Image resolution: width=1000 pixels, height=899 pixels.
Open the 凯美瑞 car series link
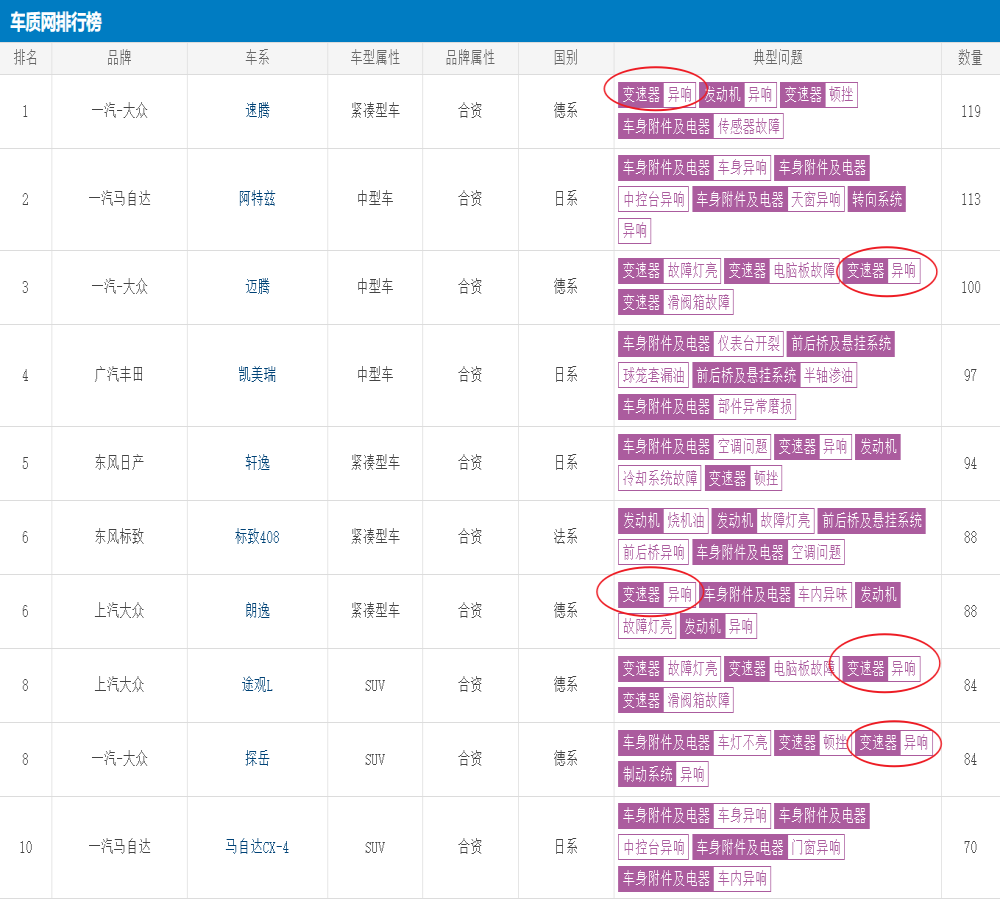point(257,375)
